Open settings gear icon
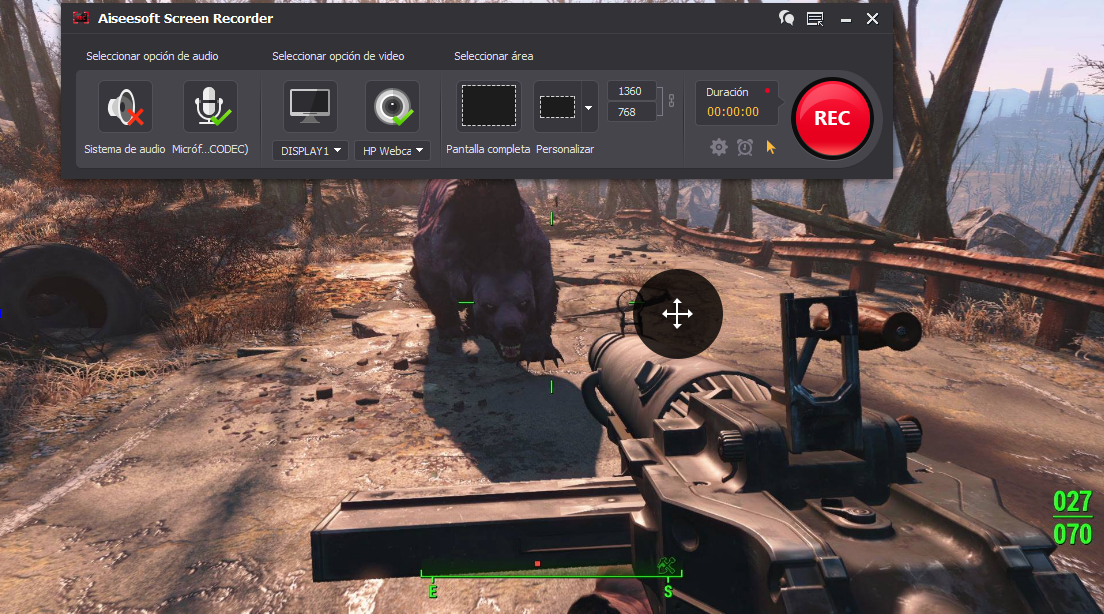This screenshot has height=614, width=1104. tap(718, 147)
